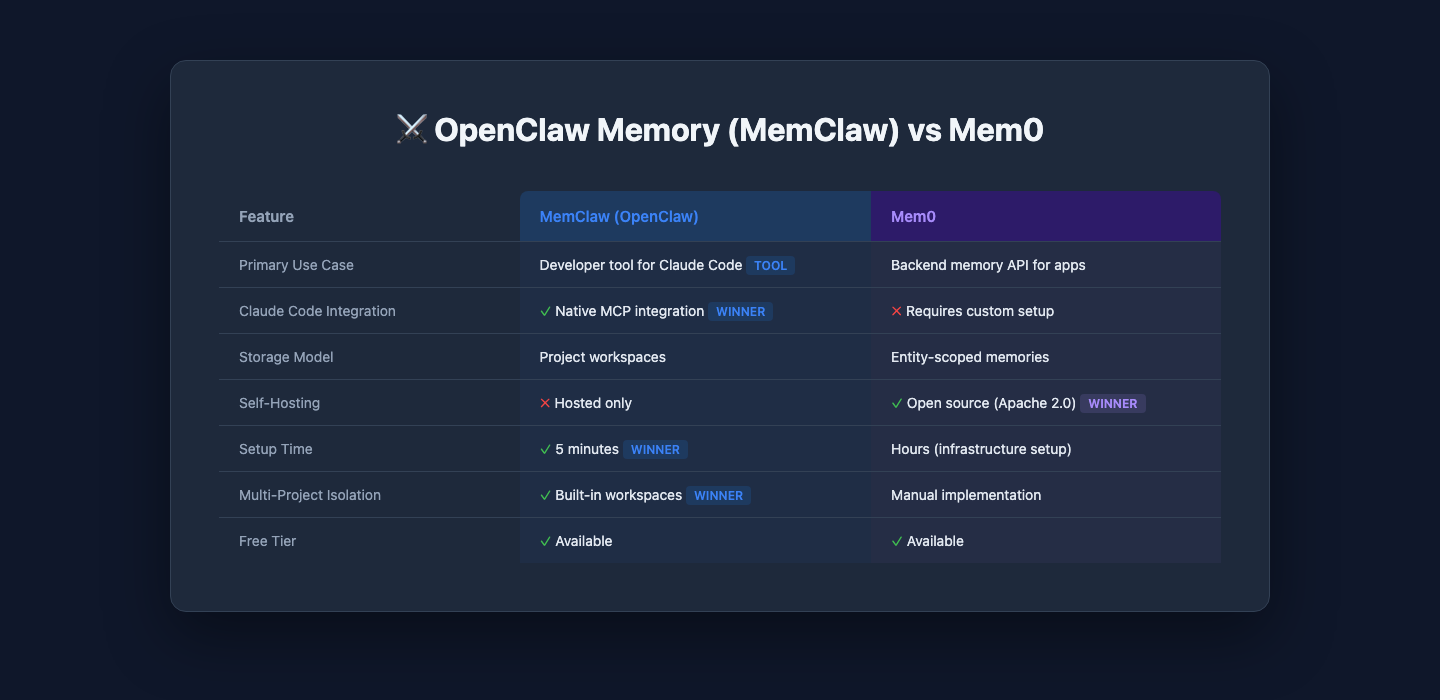Click the Entity-scoped memories cell
Screen dimensions: 1440x700
coord(969,357)
